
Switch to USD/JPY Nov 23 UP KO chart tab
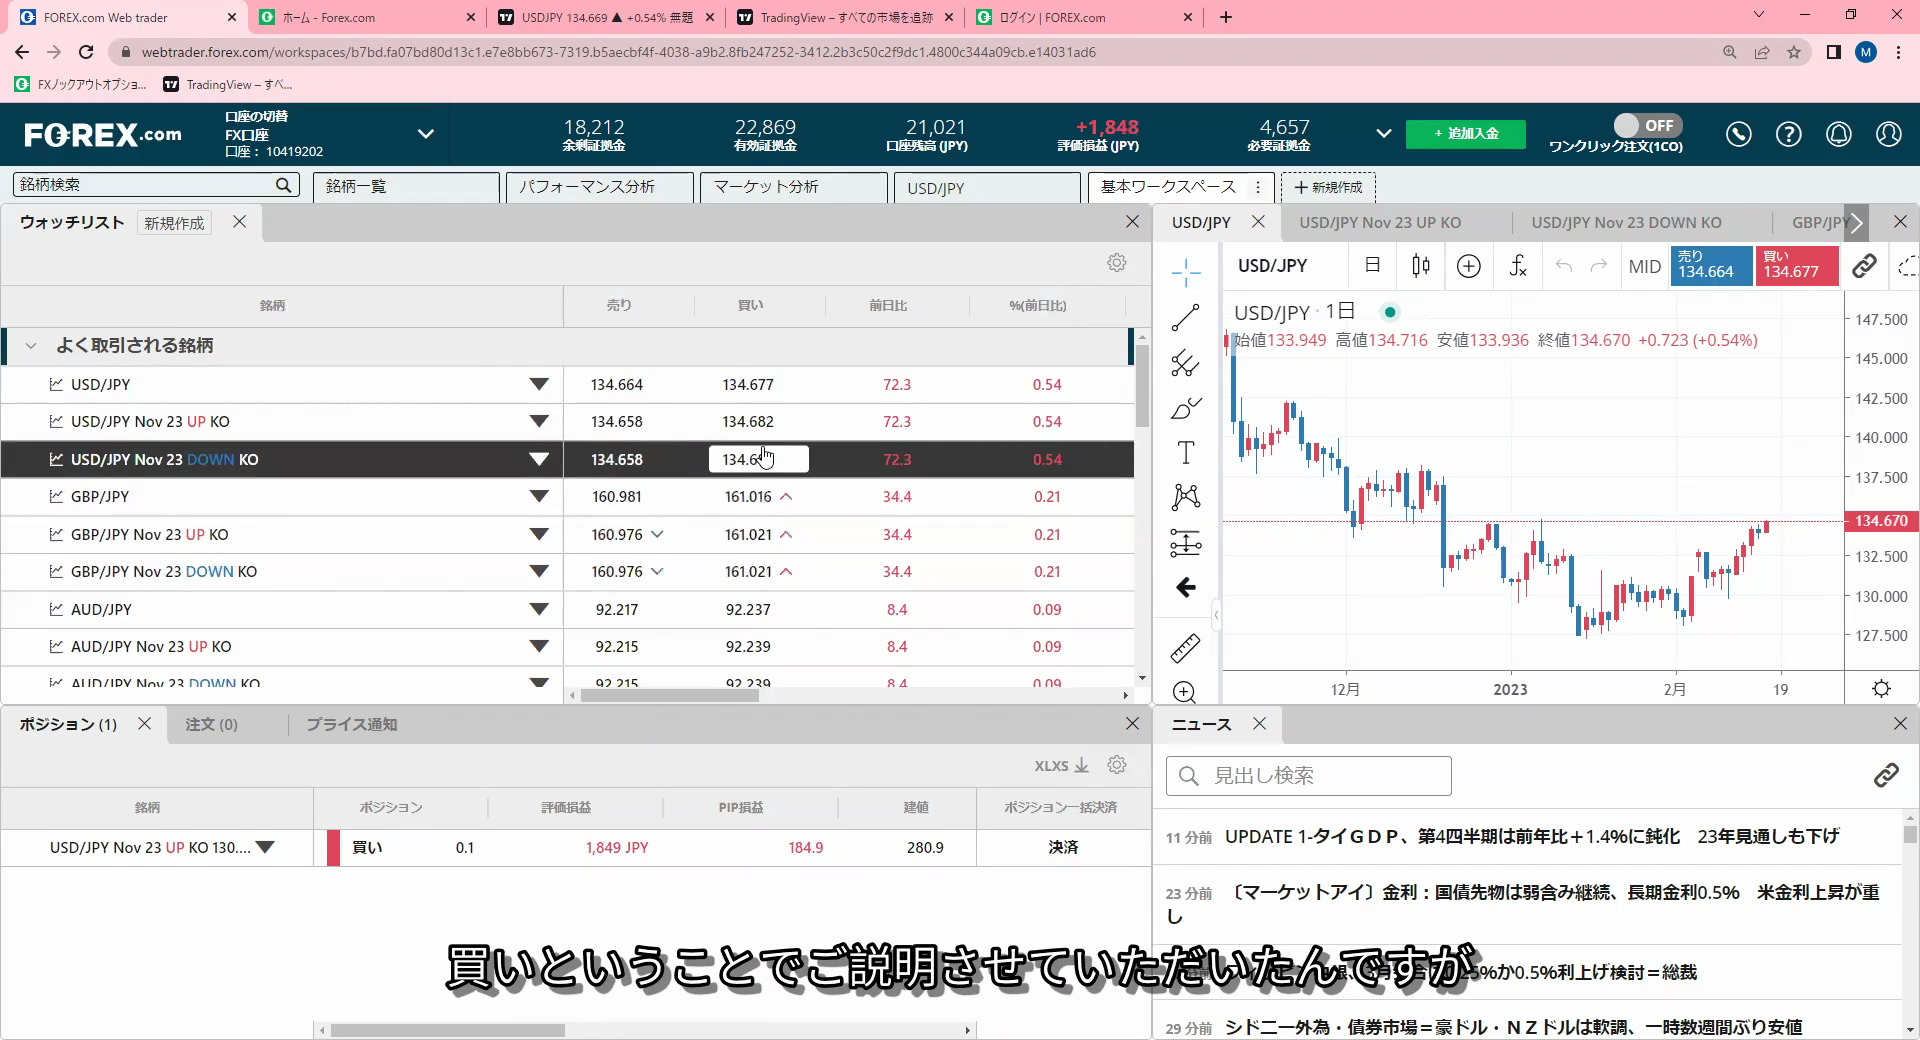click(1380, 223)
